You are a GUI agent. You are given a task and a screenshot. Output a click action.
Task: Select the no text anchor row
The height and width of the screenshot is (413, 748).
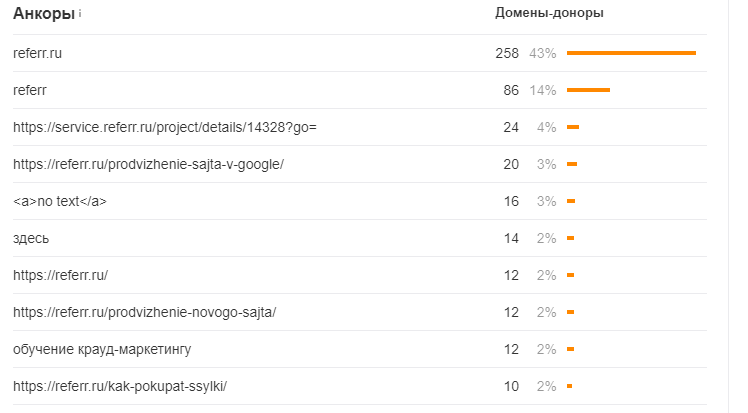click(60, 201)
